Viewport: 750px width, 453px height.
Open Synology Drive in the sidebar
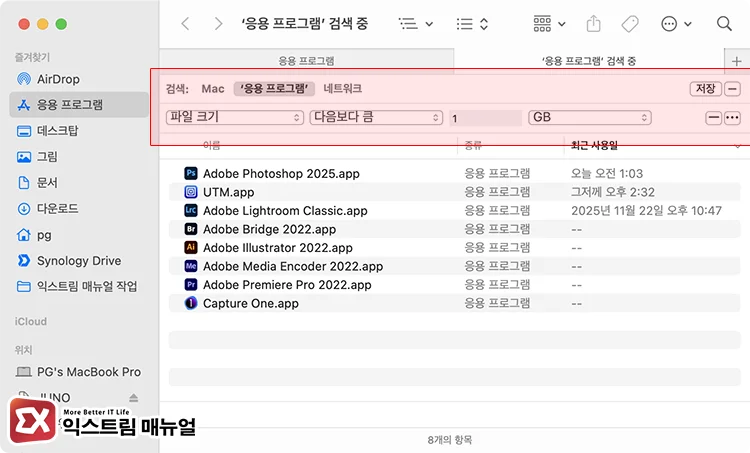(x=68, y=261)
